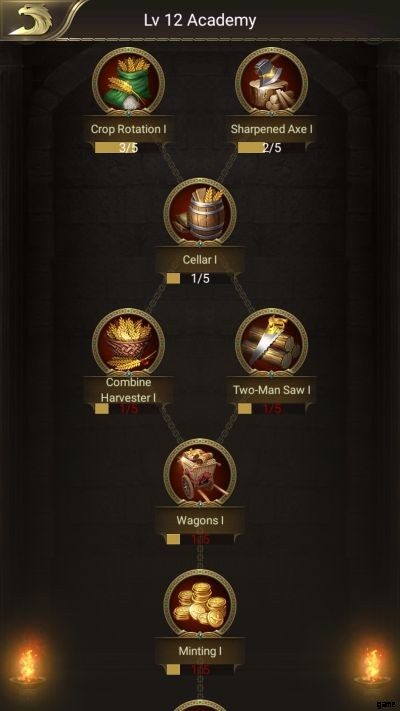Select the Sharpened Axe I icon
This screenshot has width=400, height=711.
click(x=271, y=83)
